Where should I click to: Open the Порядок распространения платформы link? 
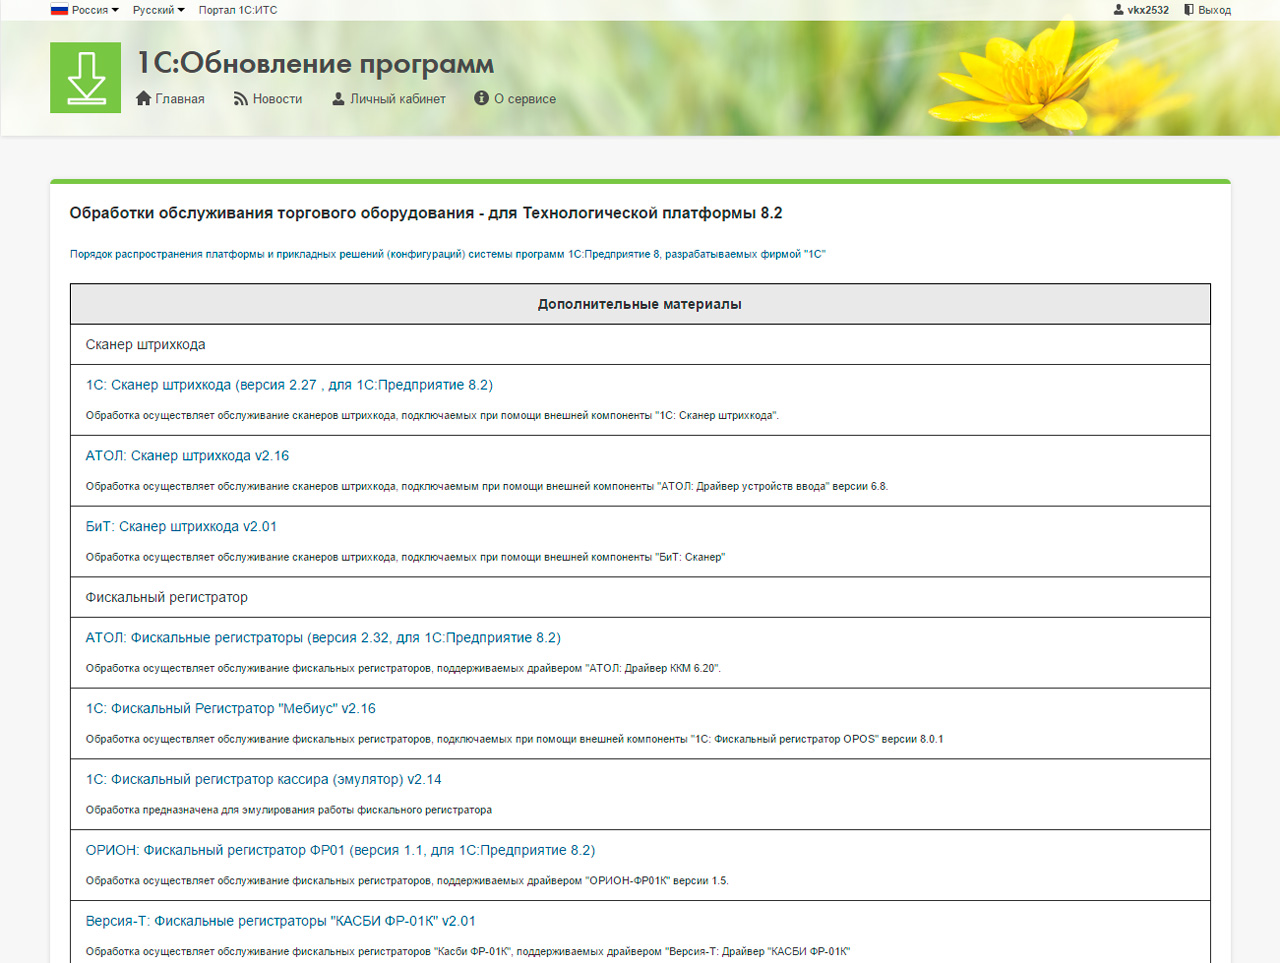click(x=448, y=254)
